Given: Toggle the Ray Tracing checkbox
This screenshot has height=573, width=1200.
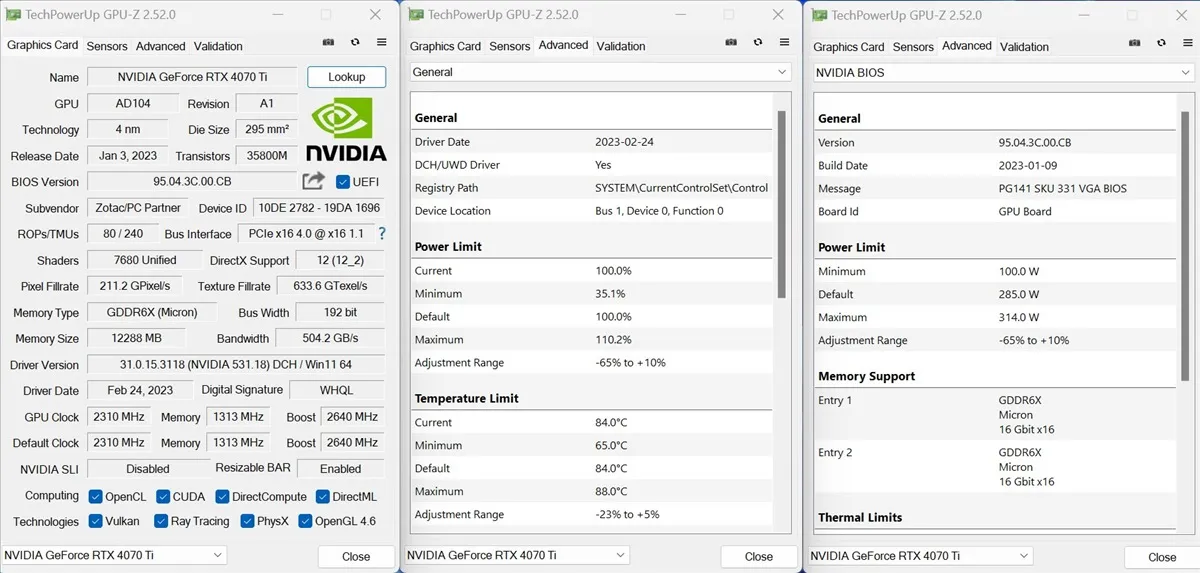Looking at the screenshot, I should [160, 521].
